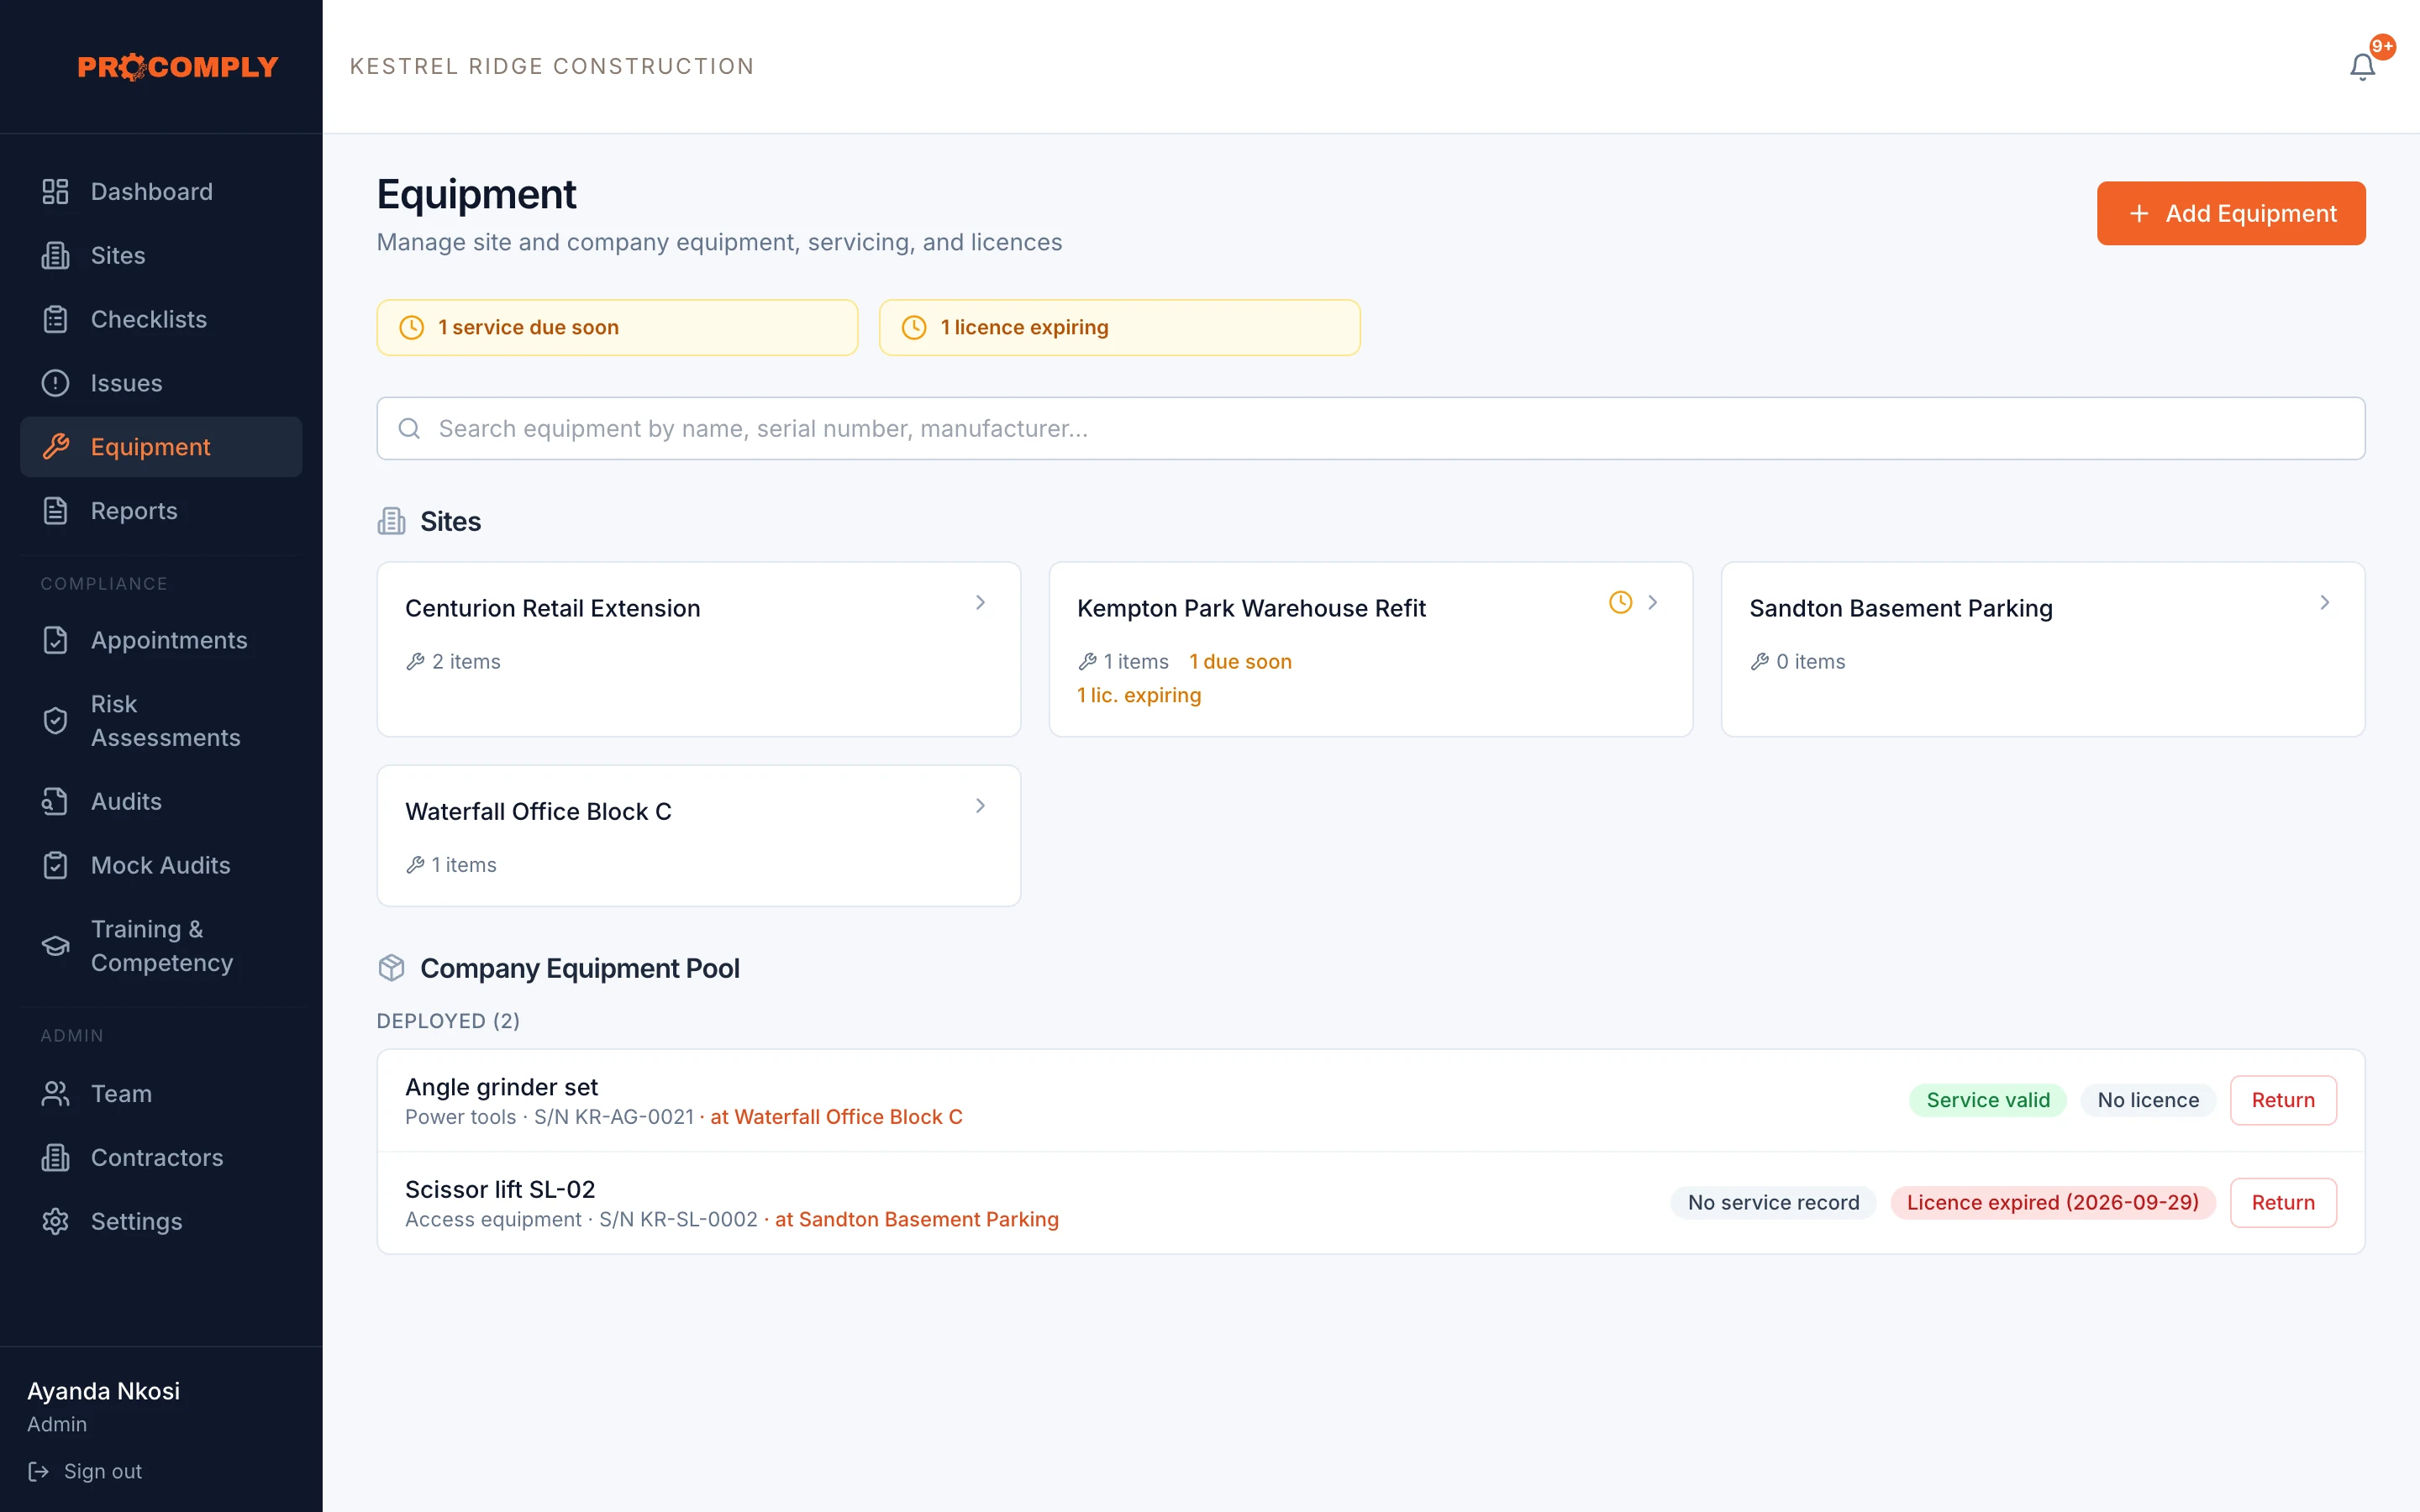Click the ProComply logo

(178, 67)
